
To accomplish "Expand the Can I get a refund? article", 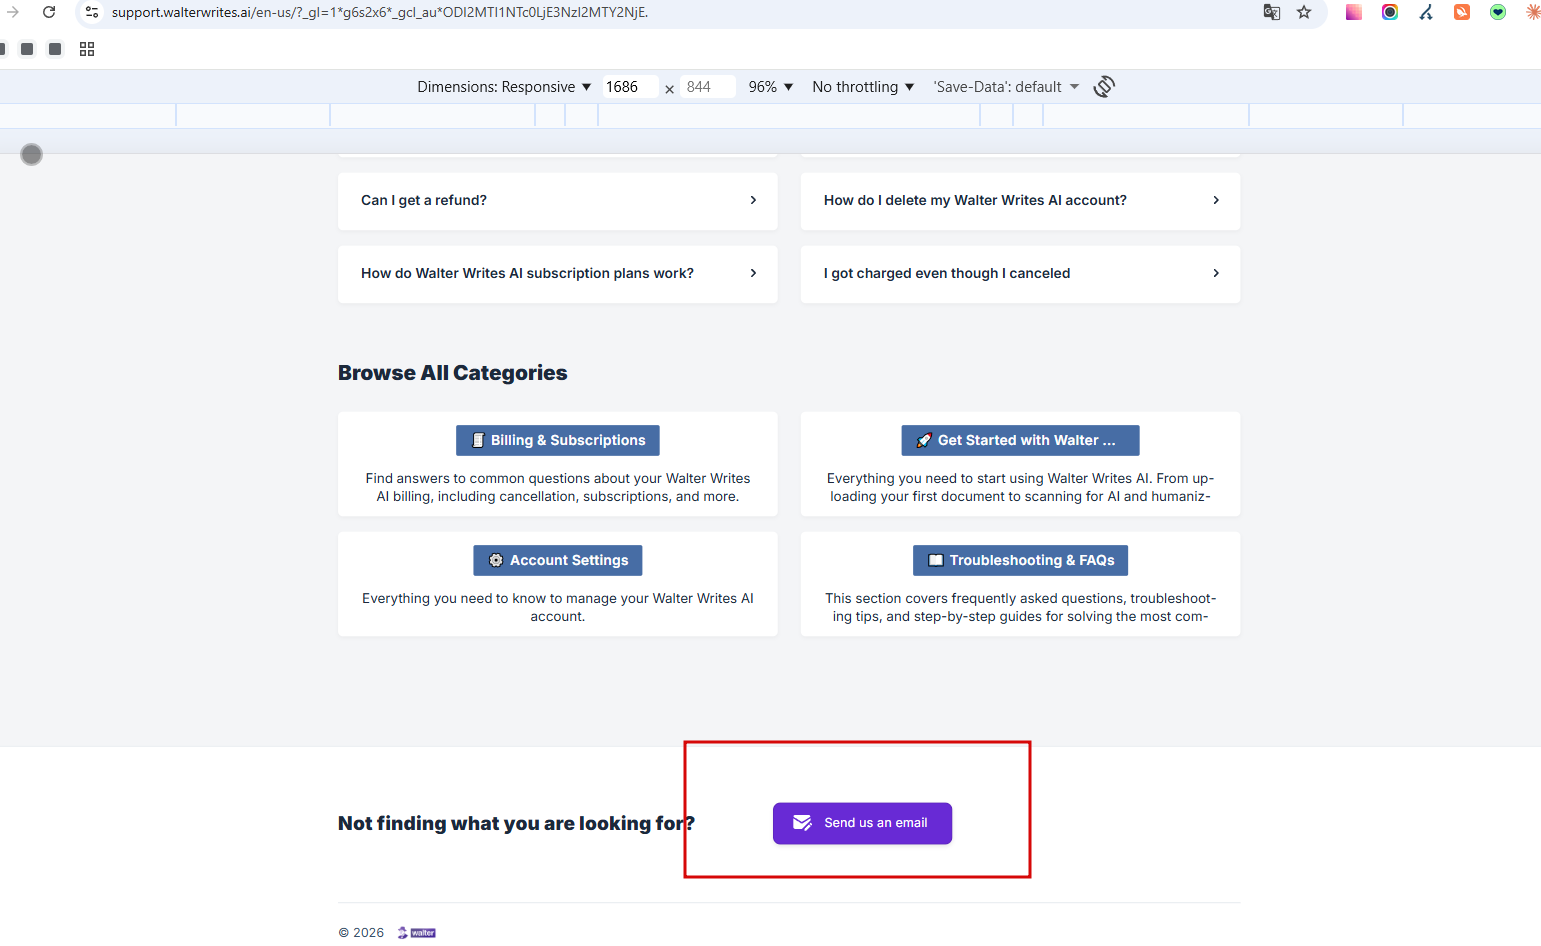I will click(x=558, y=201).
